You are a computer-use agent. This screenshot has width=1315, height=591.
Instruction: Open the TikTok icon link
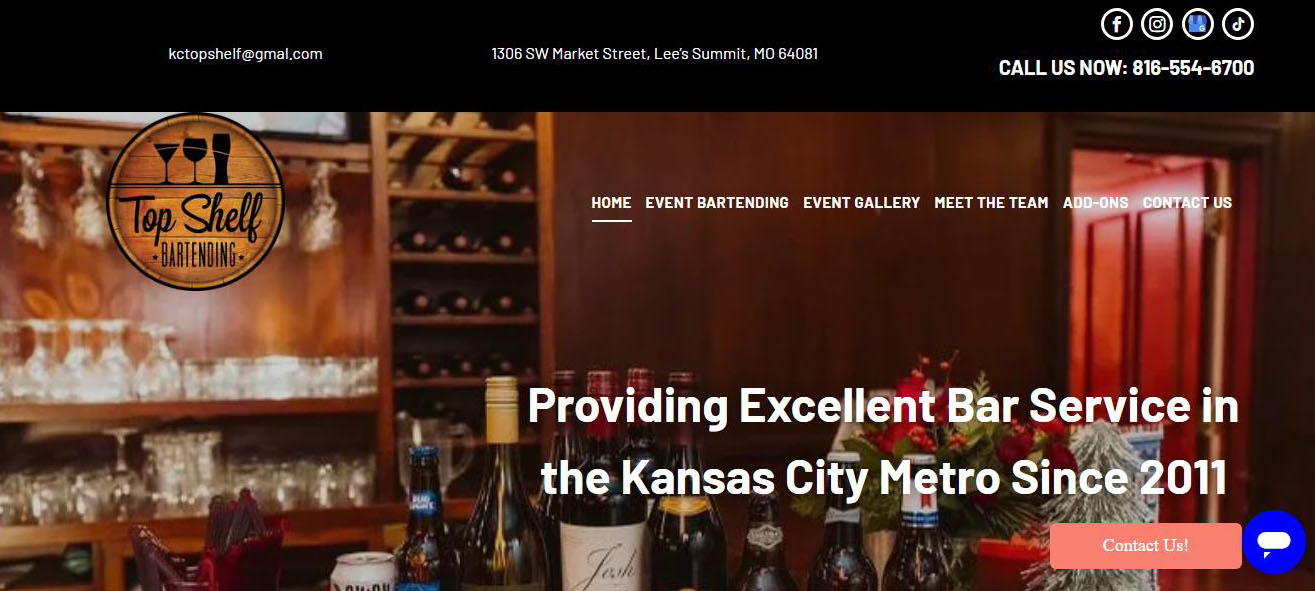(x=1238, y=23)
